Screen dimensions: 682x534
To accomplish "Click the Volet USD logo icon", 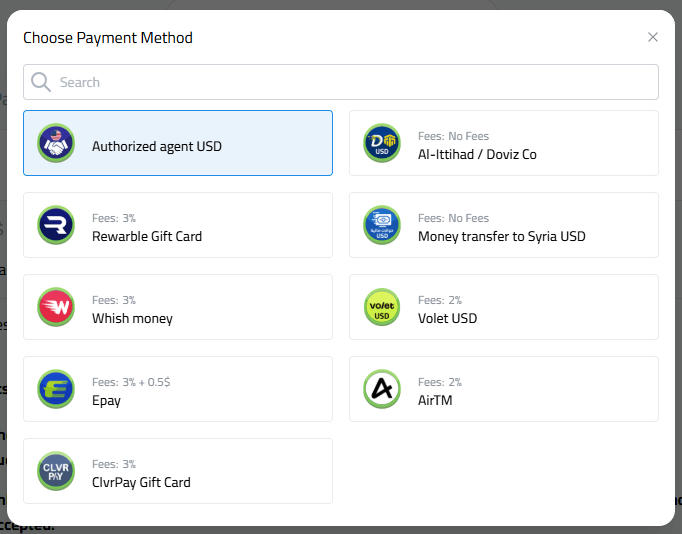I will (x=382, y=307).
